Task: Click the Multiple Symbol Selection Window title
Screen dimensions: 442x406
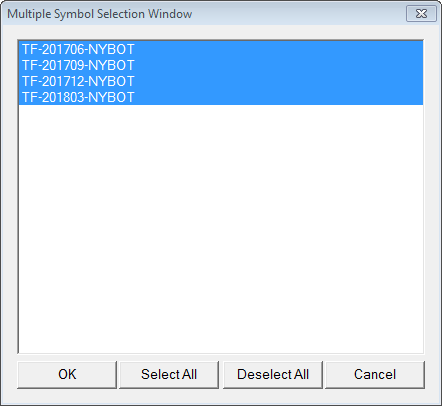Action: click(x=100, y=14)
